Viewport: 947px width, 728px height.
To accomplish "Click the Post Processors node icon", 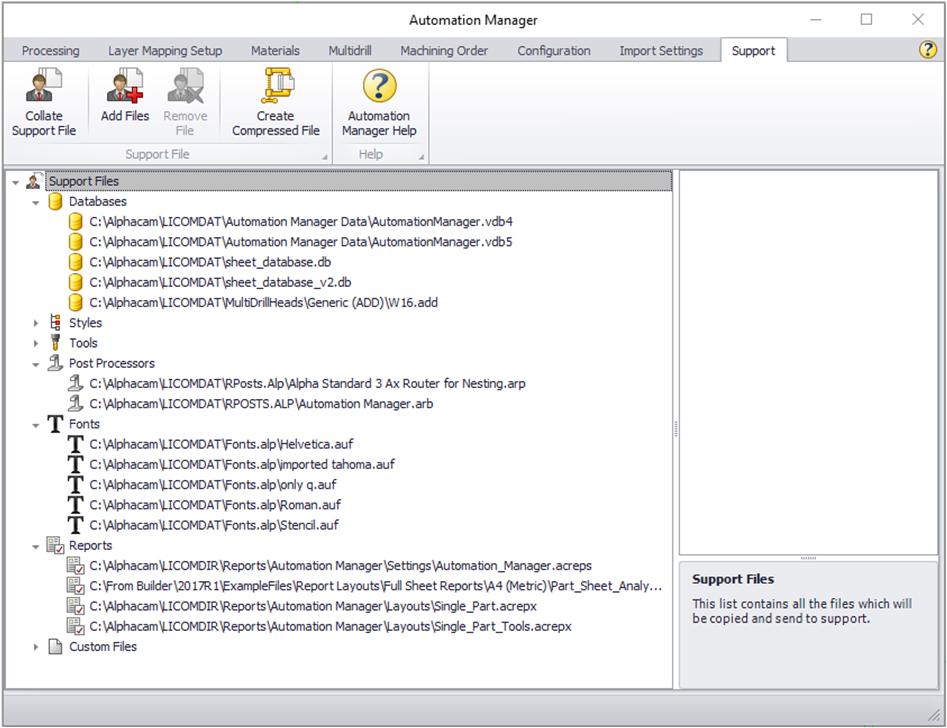I will coord(56,363).
